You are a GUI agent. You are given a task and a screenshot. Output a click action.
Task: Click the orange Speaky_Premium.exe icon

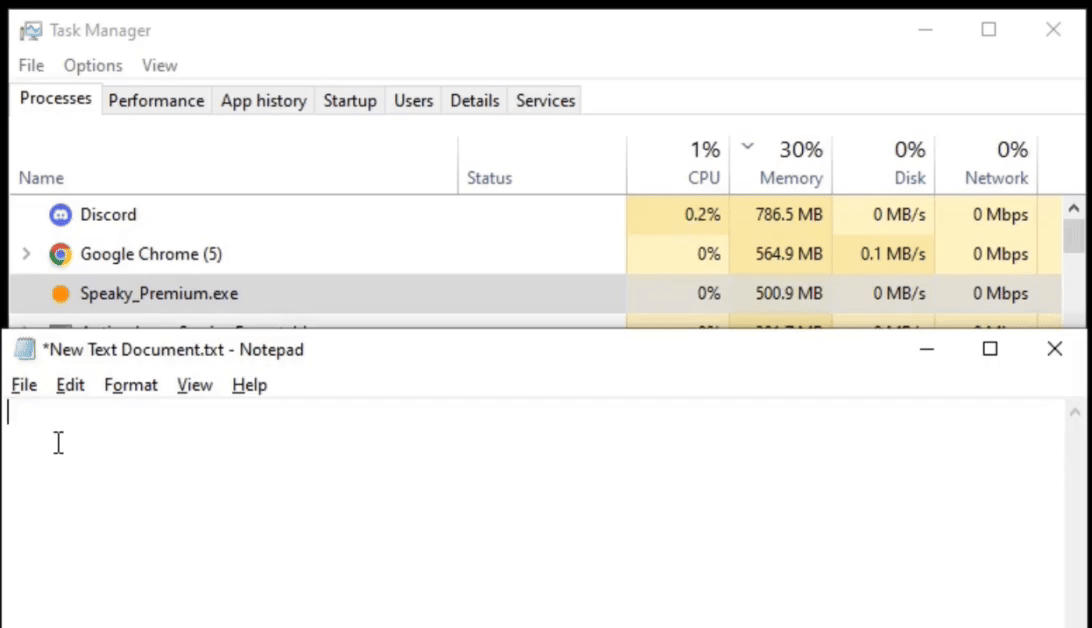click(61, 294)
